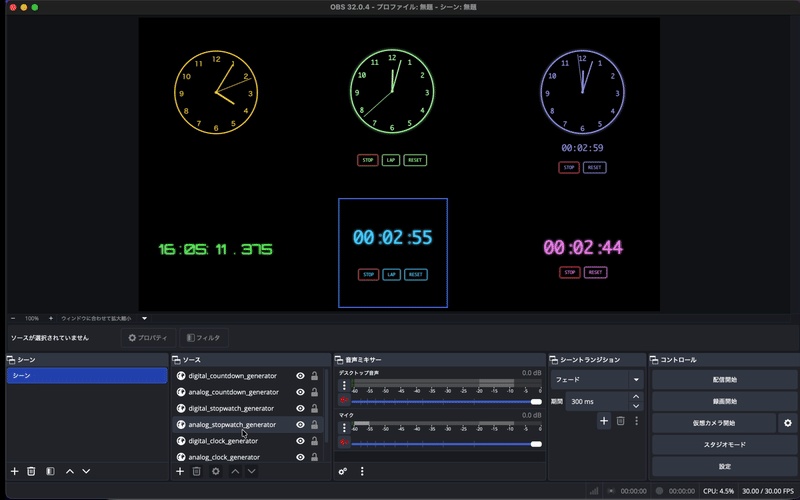
Task: Move source down in Sources toolbar
Action: click(x=252, y=471)
